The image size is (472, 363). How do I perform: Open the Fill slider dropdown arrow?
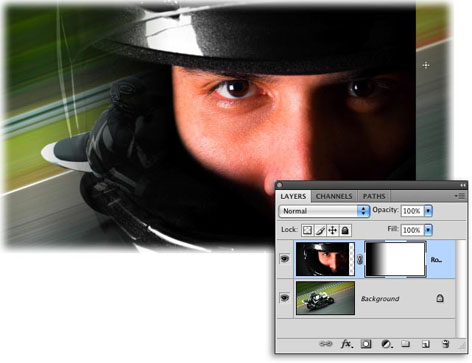coord(428,230)
